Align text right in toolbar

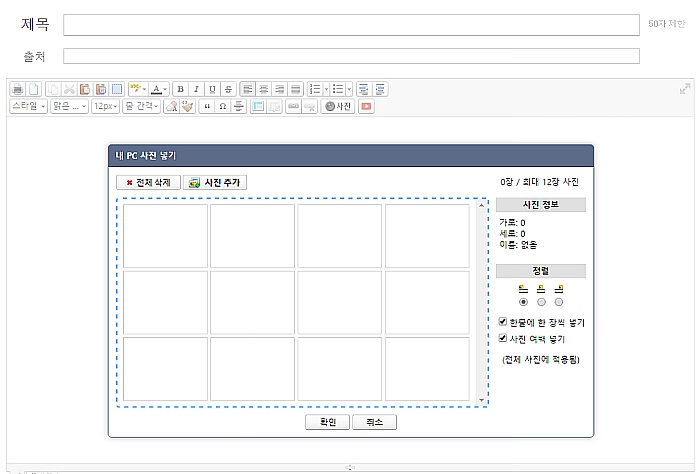pyautogui.click(x=279, y=89)
